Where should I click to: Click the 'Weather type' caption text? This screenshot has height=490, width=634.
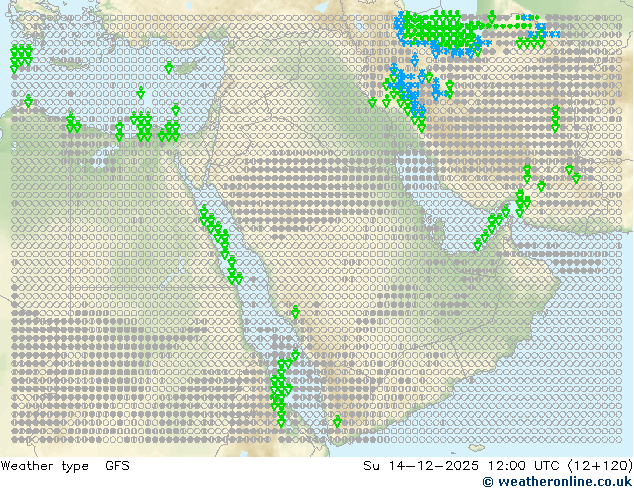point(44,466)
